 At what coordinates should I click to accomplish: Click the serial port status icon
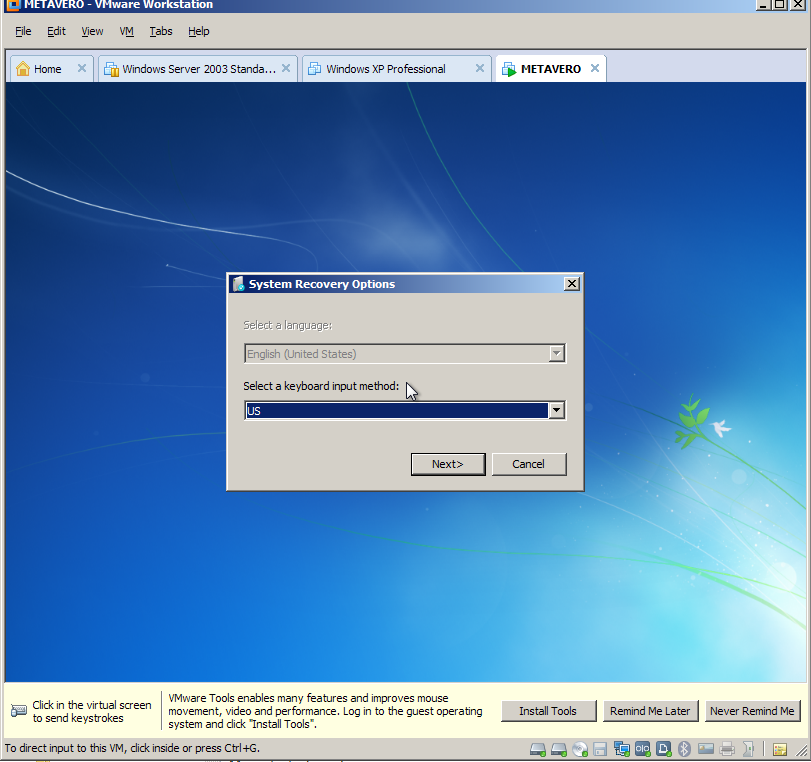pyautogui.click(x=643, y=749)
